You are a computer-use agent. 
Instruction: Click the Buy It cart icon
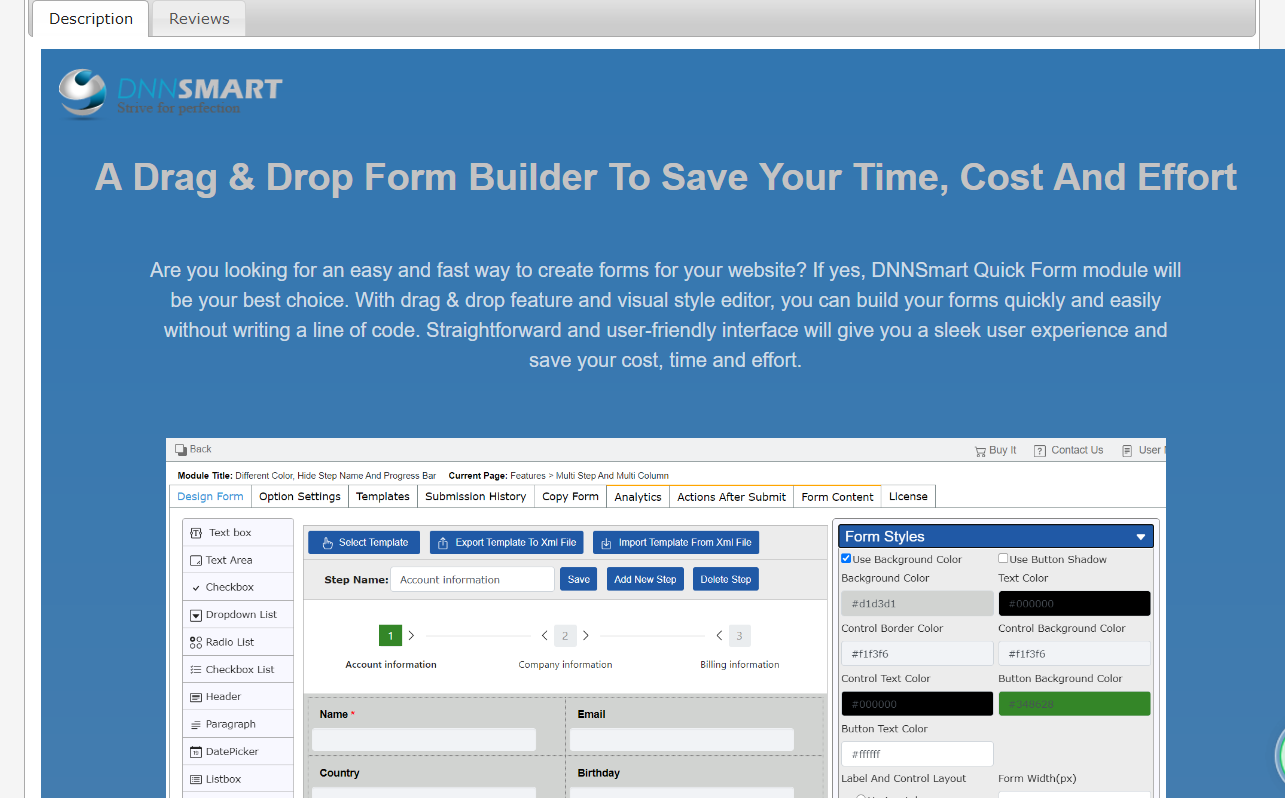coord(980,451)
